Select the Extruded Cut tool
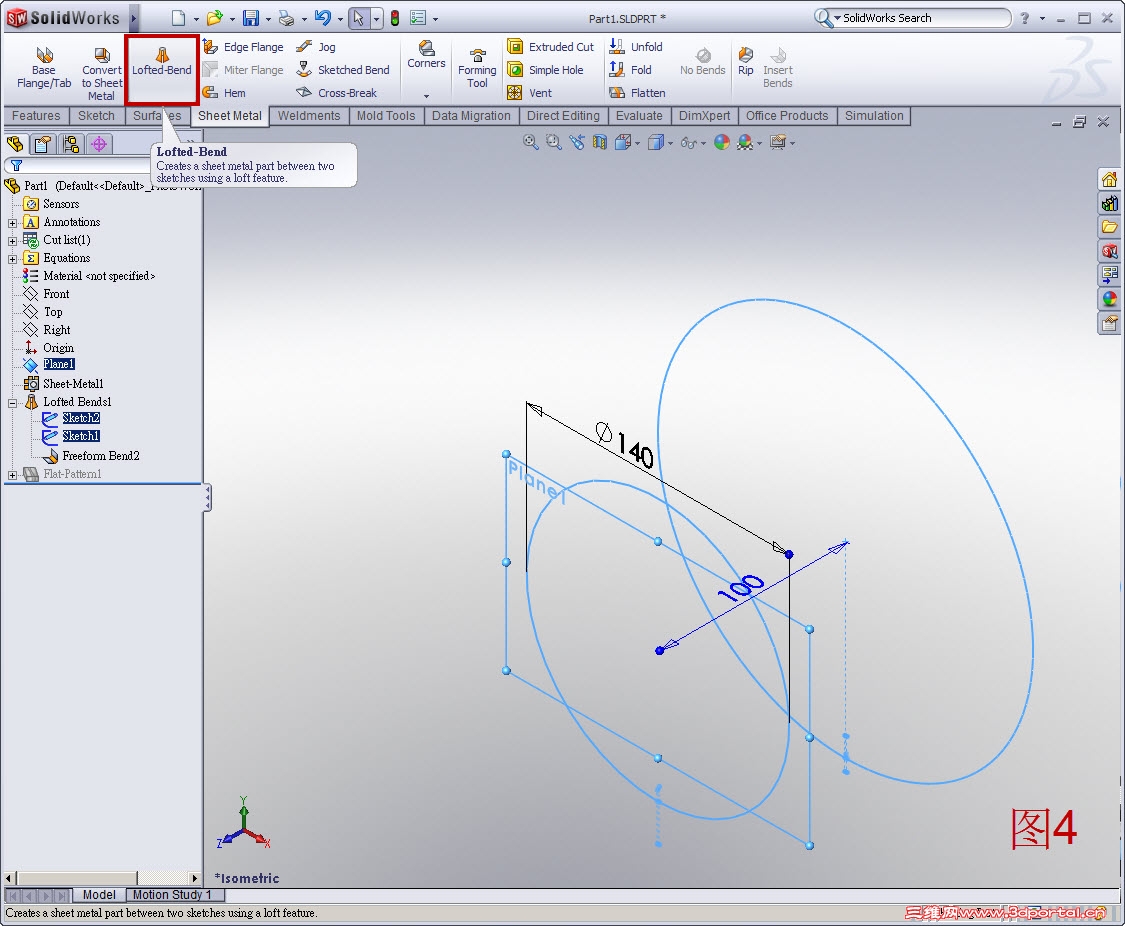 550,47
